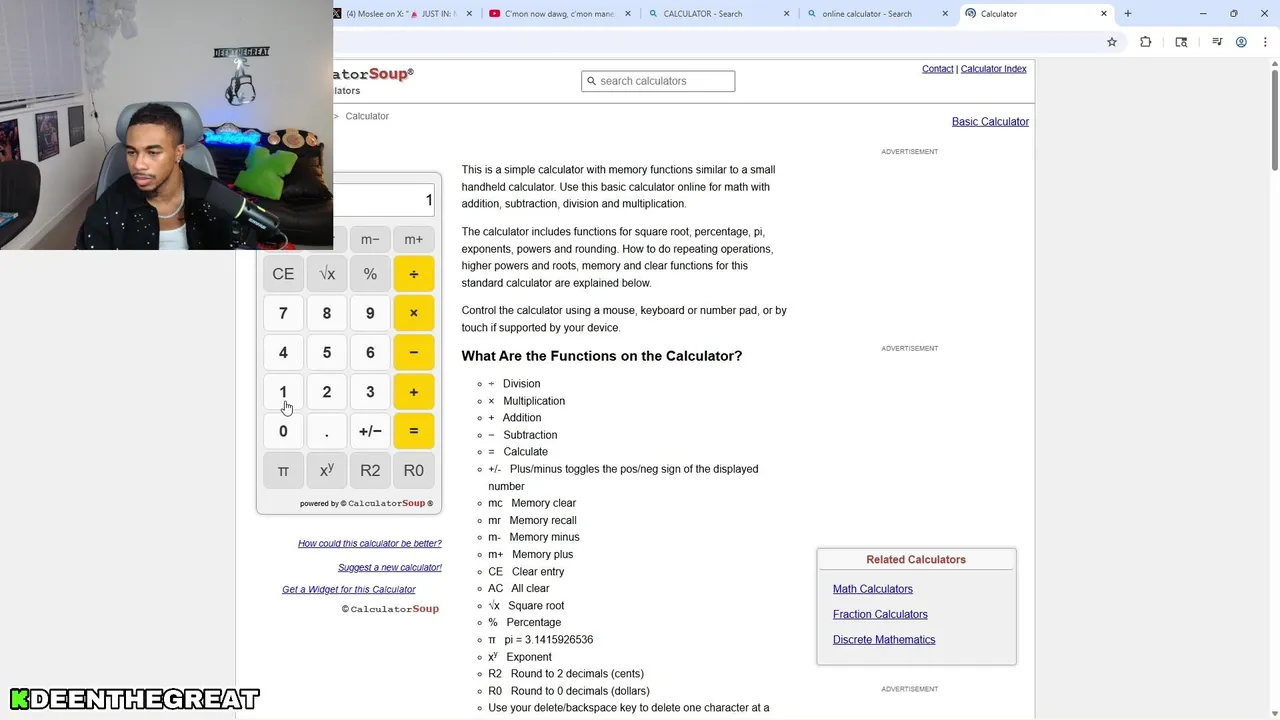Click the Calculator breadcrumb text
Image resolution: width=1280 pixels, height=720 pixels.
click(367, 116)
